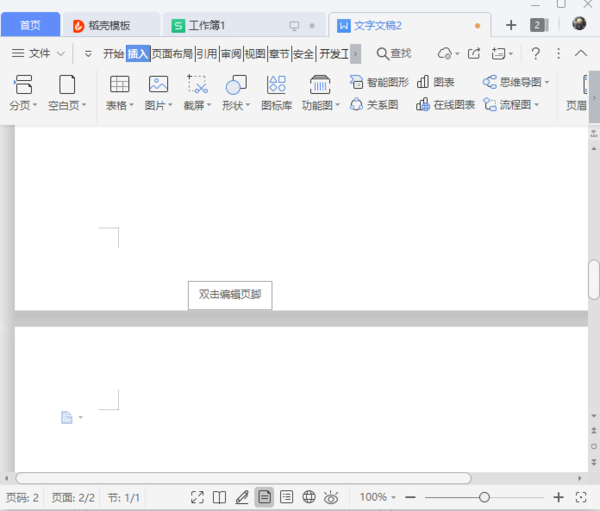Insert a blank page (空白页)
Image resolution: width=600 pixels, height=511 pixels.
click(67, 93)
